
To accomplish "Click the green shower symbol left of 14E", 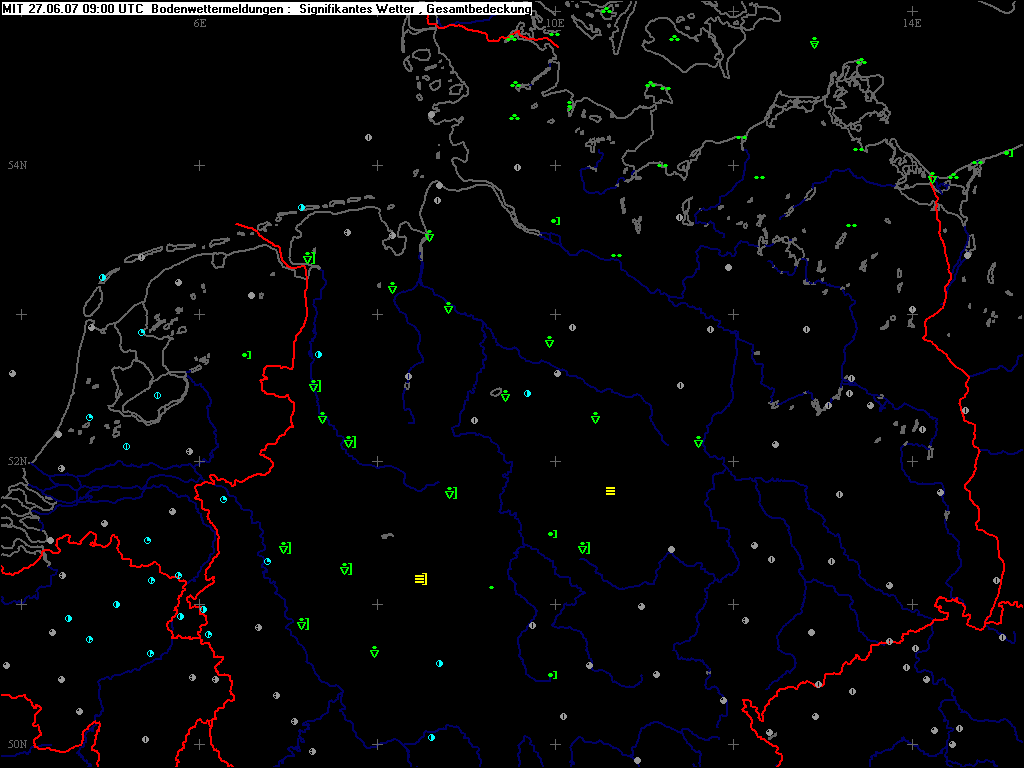I will 814,43.
